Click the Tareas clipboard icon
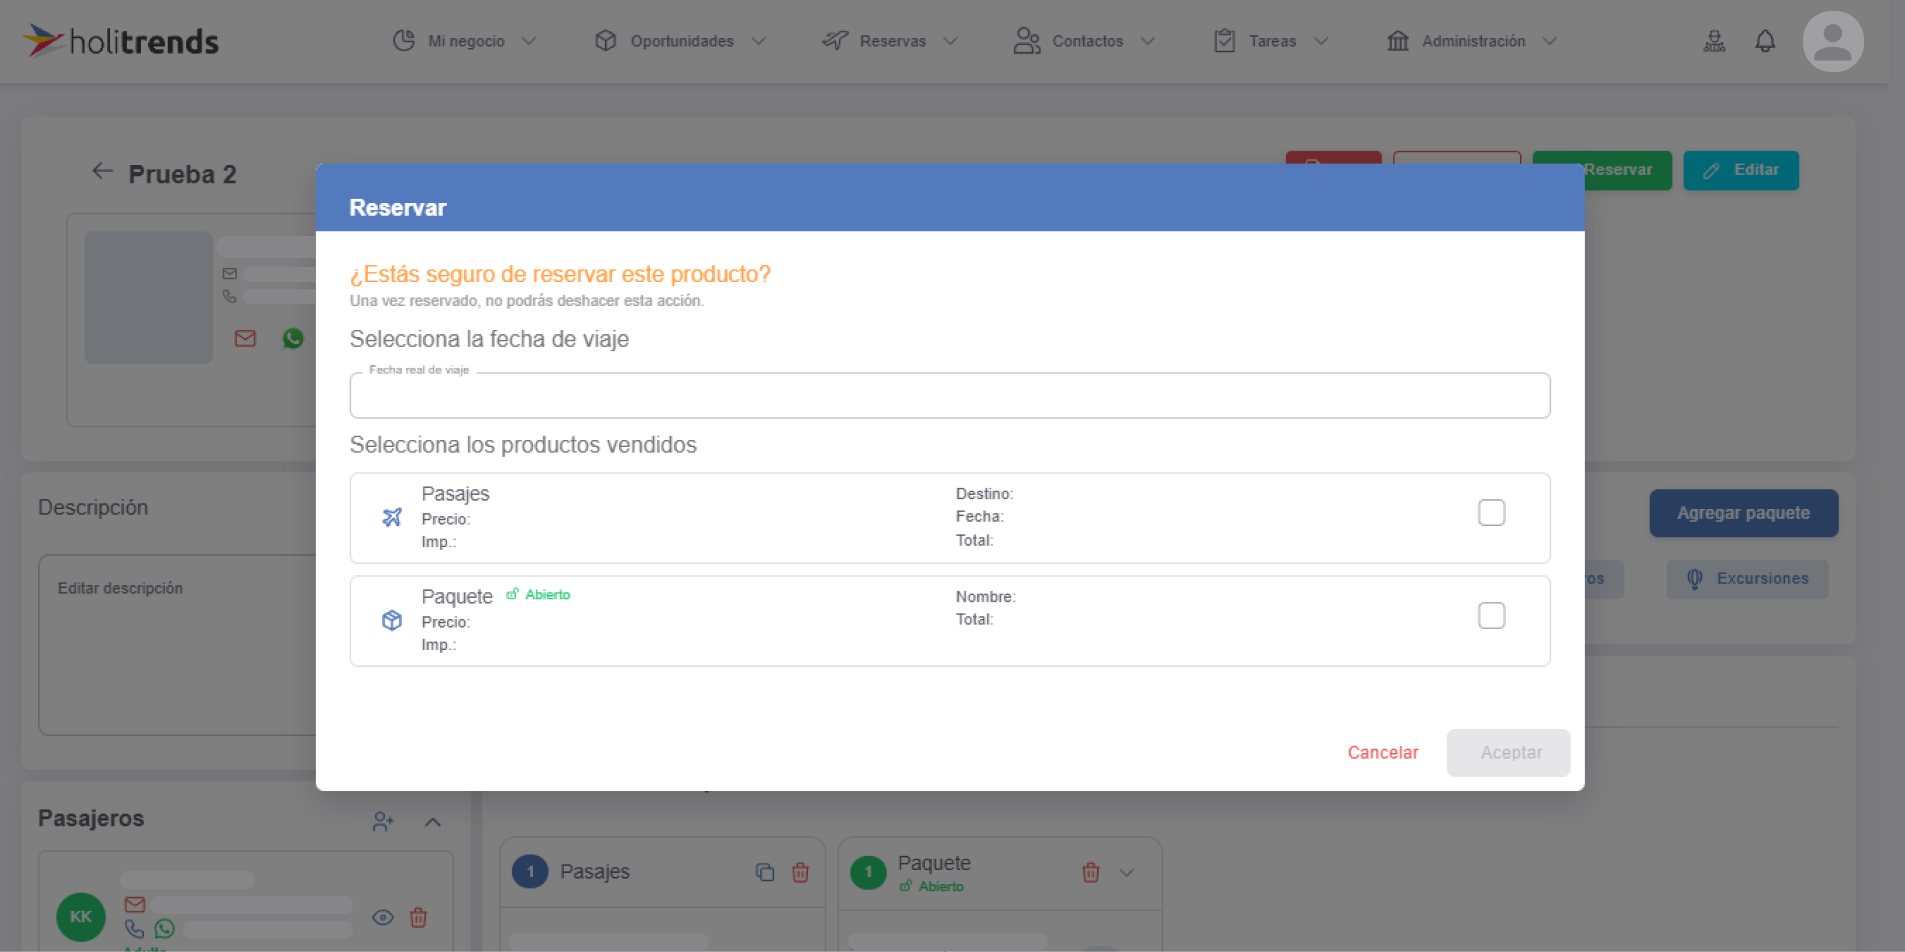The height and width of the screenshot is (952, 1905). click(1224, 41)
